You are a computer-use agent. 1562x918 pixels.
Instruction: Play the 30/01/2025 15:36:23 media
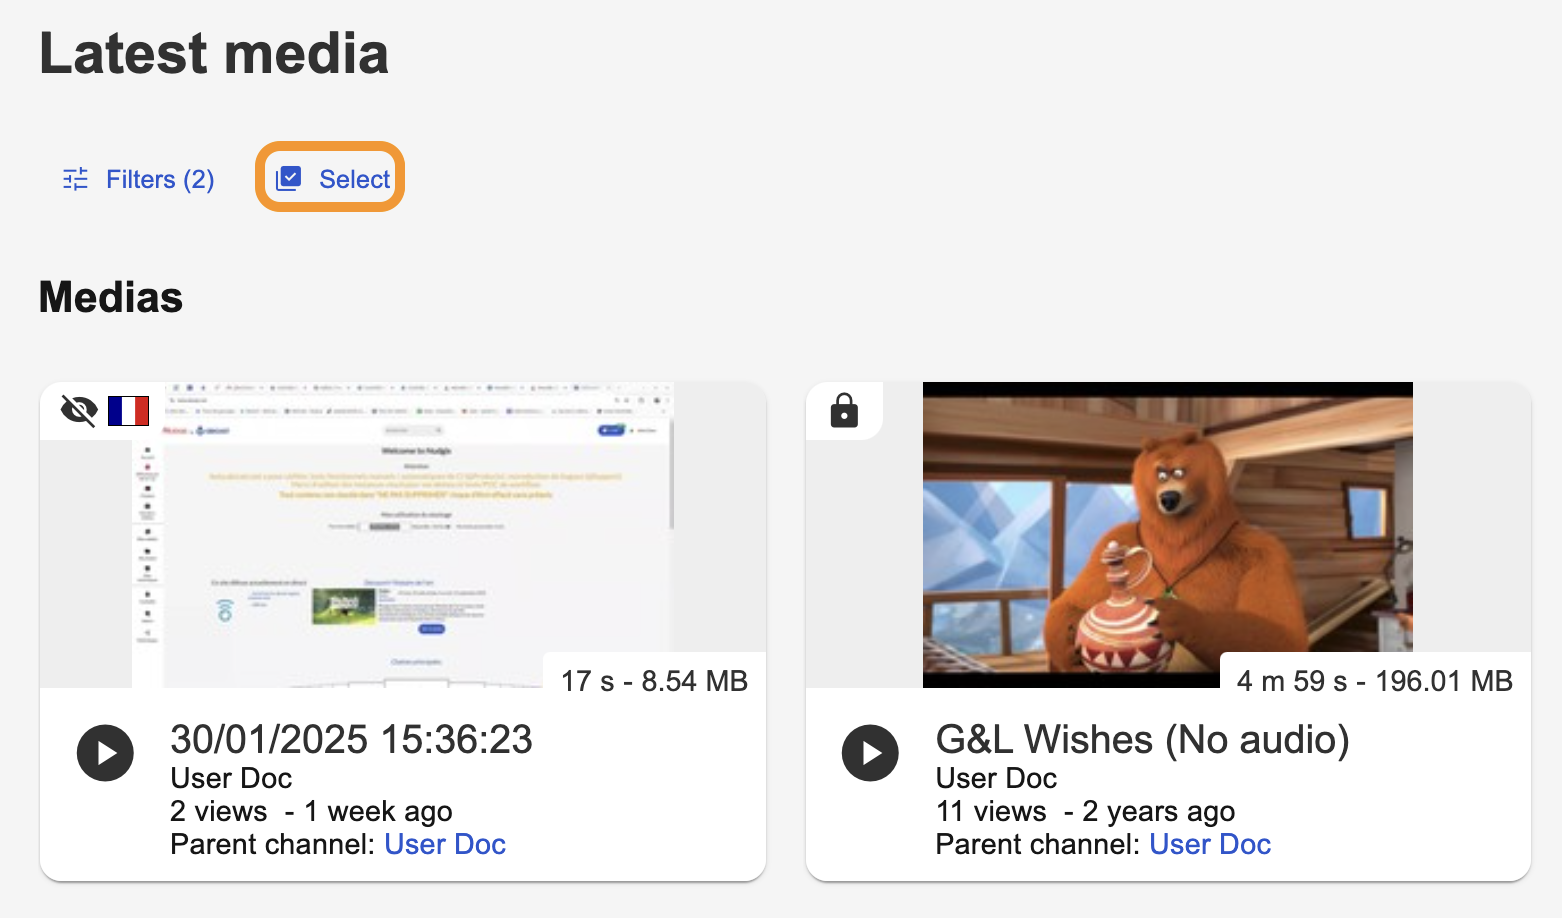[x=105, y=753]
